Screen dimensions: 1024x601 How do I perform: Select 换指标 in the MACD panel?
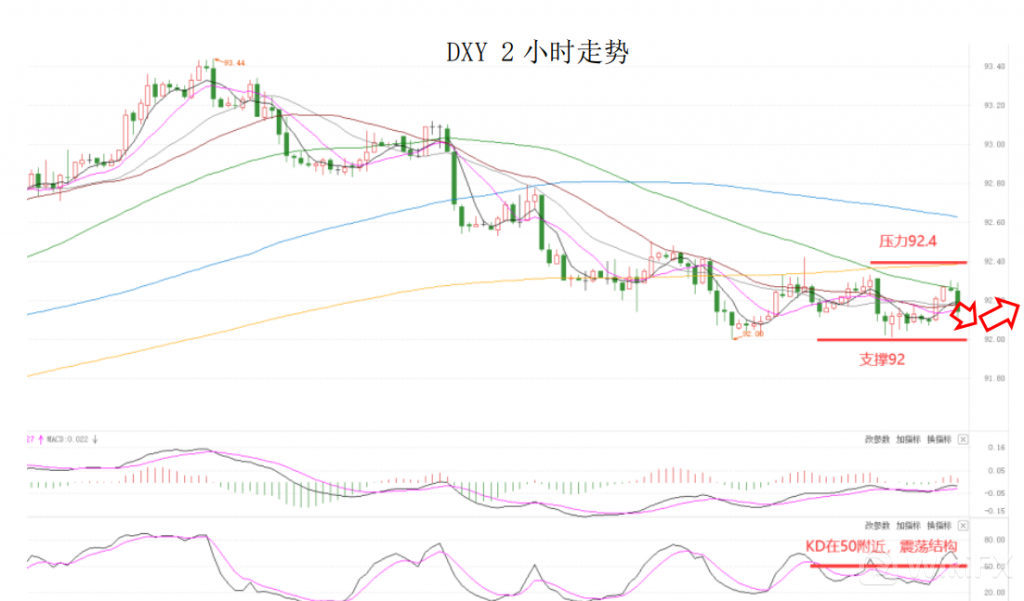(x=938, y=439)
